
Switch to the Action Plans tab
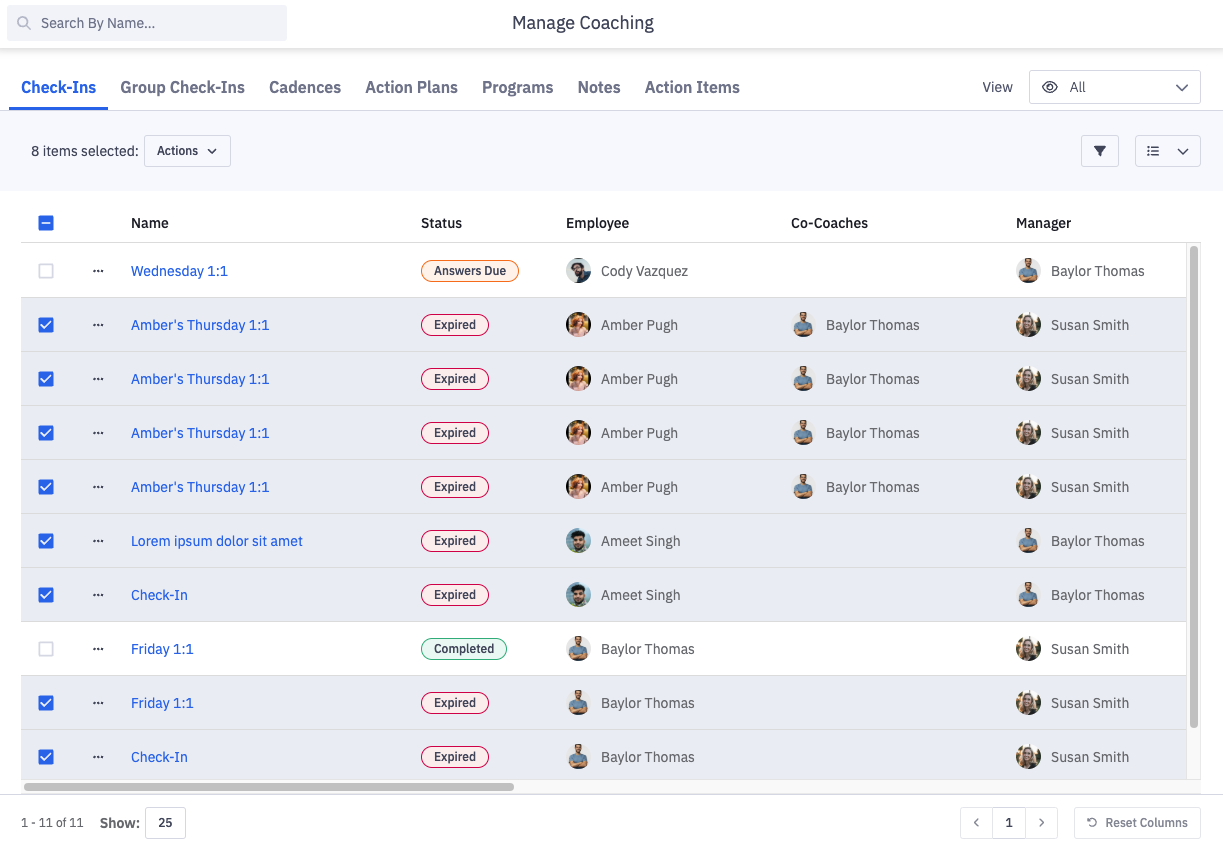point(411,87)
